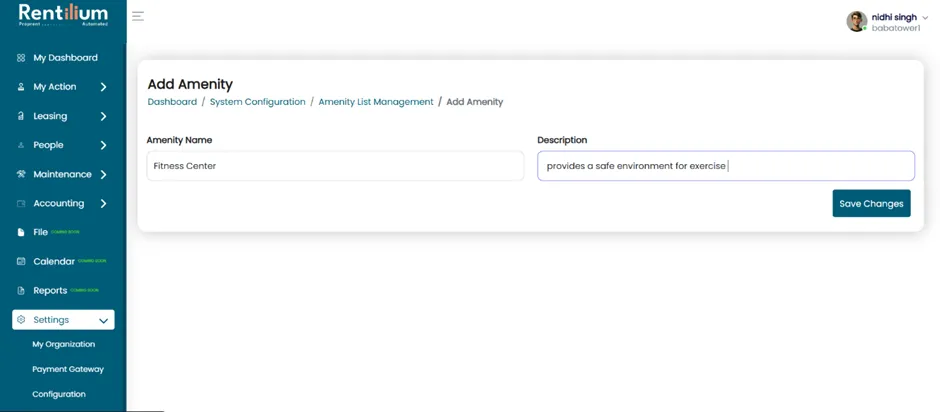Viewport: 940px width, 412px height.
Task: Go to System Configuration breadcrumb link
Action: click(x=258, y=102)
